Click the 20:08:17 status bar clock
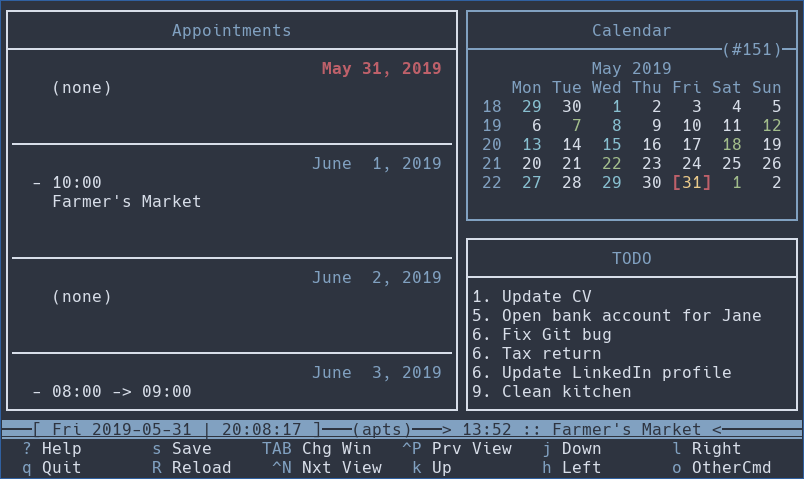Viewport: 804px width, 479px height. point(262,429)
